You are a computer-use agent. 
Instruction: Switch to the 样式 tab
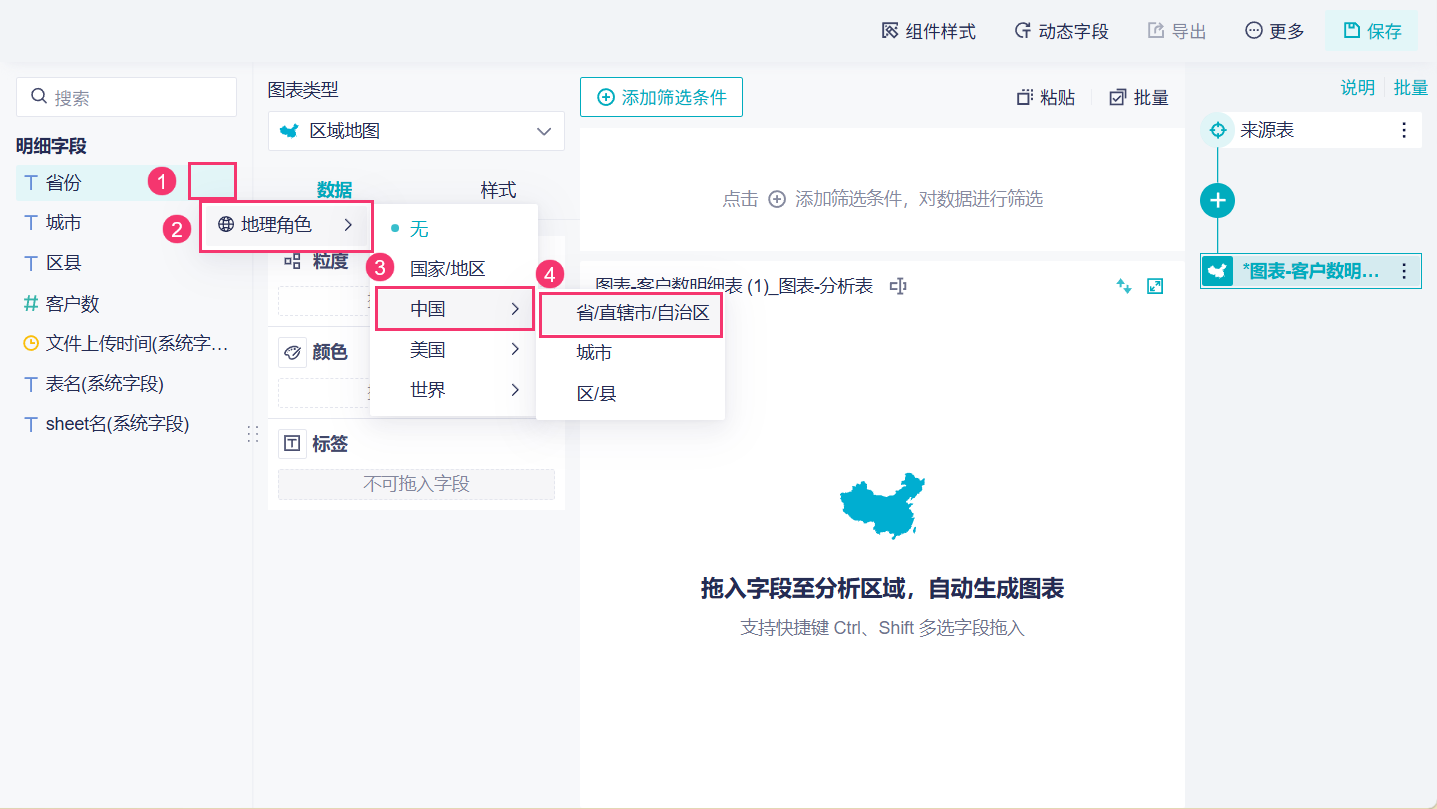tap(498, 190)
